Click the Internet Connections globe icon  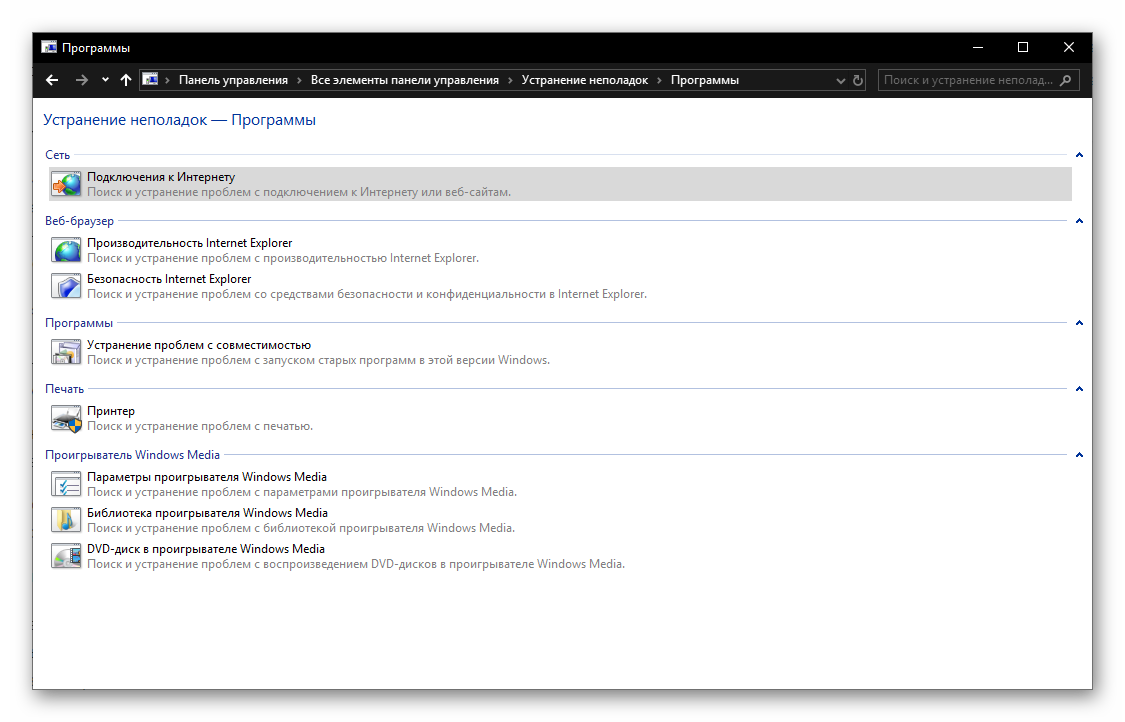pyautogui.click(x=66, y=184)
